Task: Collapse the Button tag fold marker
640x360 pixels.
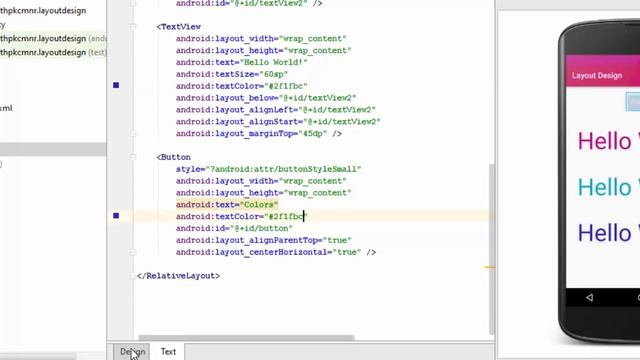Action: click(133, 157)
